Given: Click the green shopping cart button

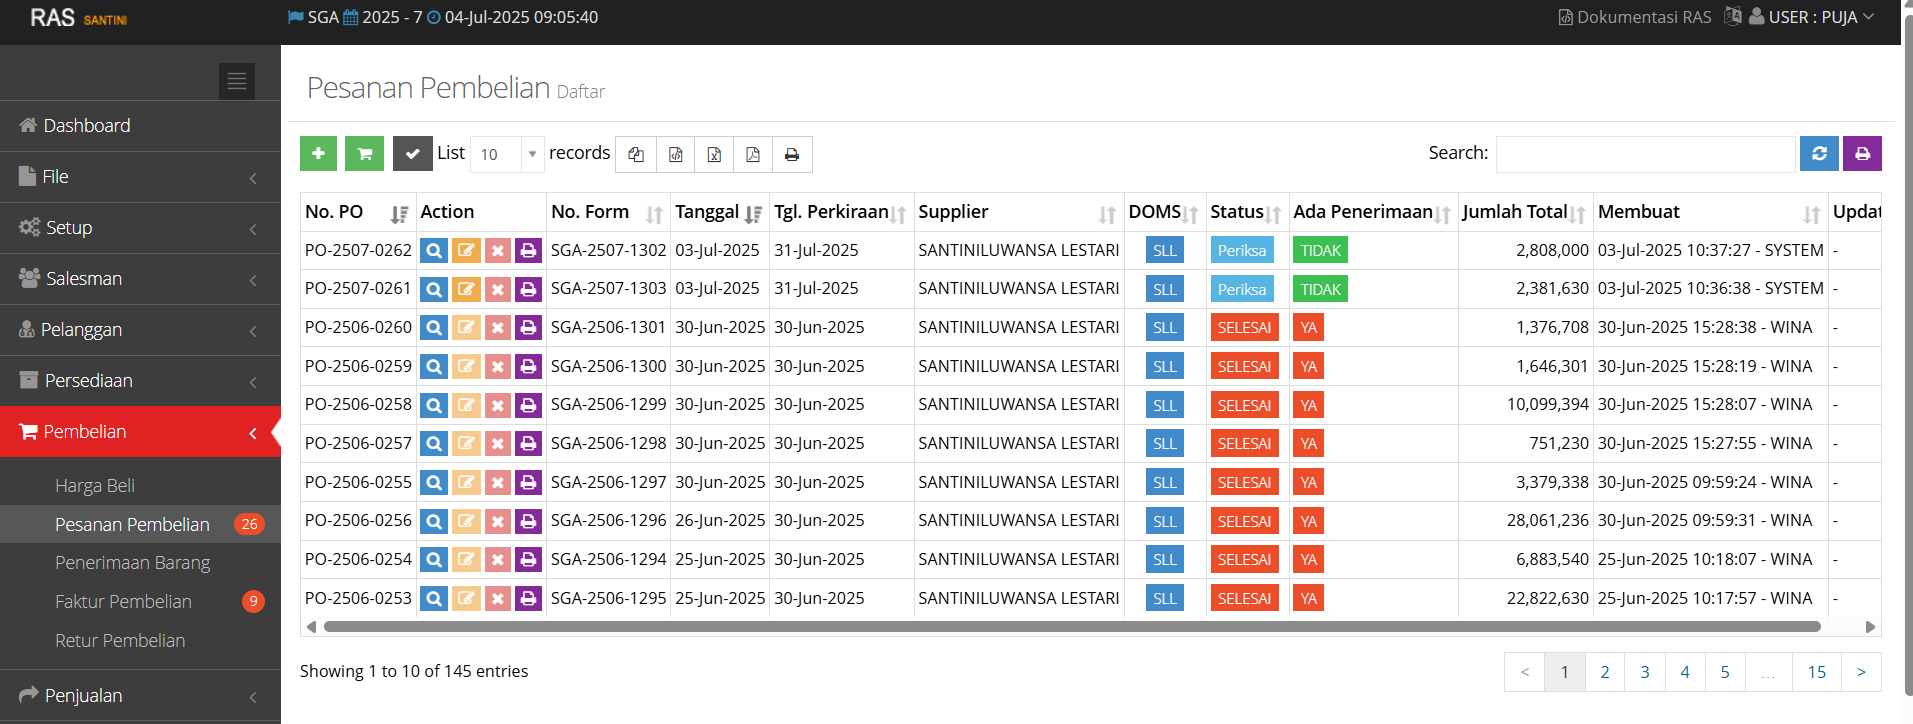Looking at the screenshot, I should (364, 154).
